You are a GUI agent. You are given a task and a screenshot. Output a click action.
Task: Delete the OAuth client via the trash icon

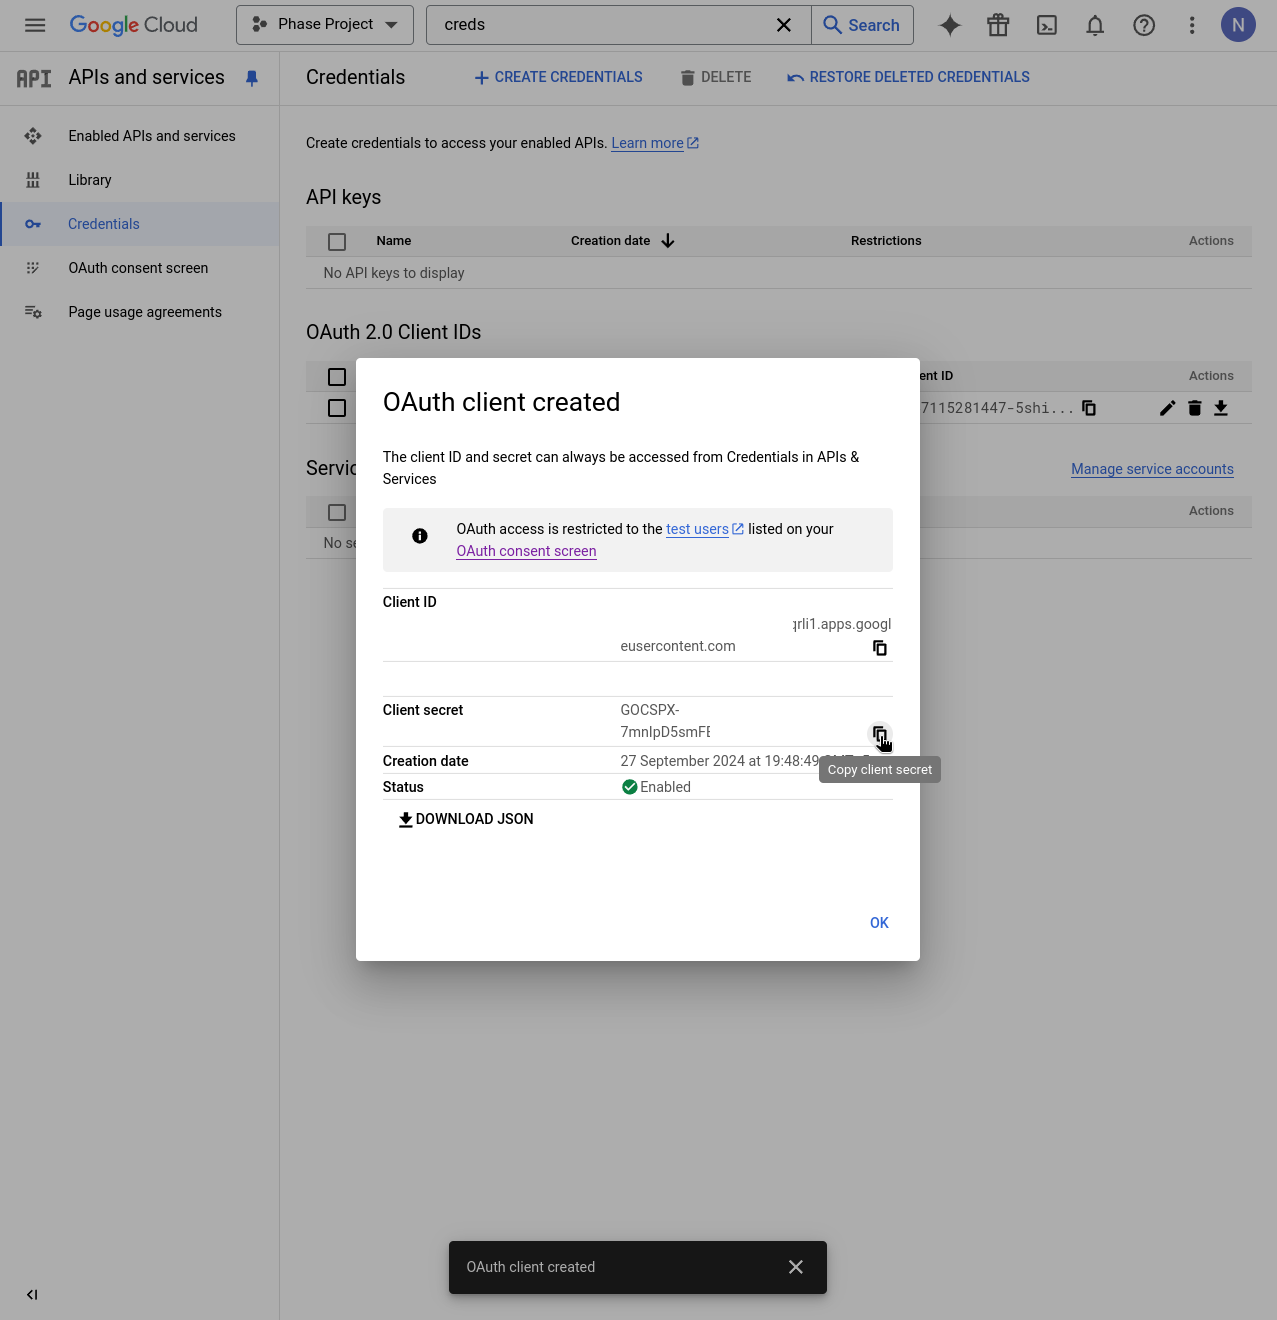point(1194,408)
